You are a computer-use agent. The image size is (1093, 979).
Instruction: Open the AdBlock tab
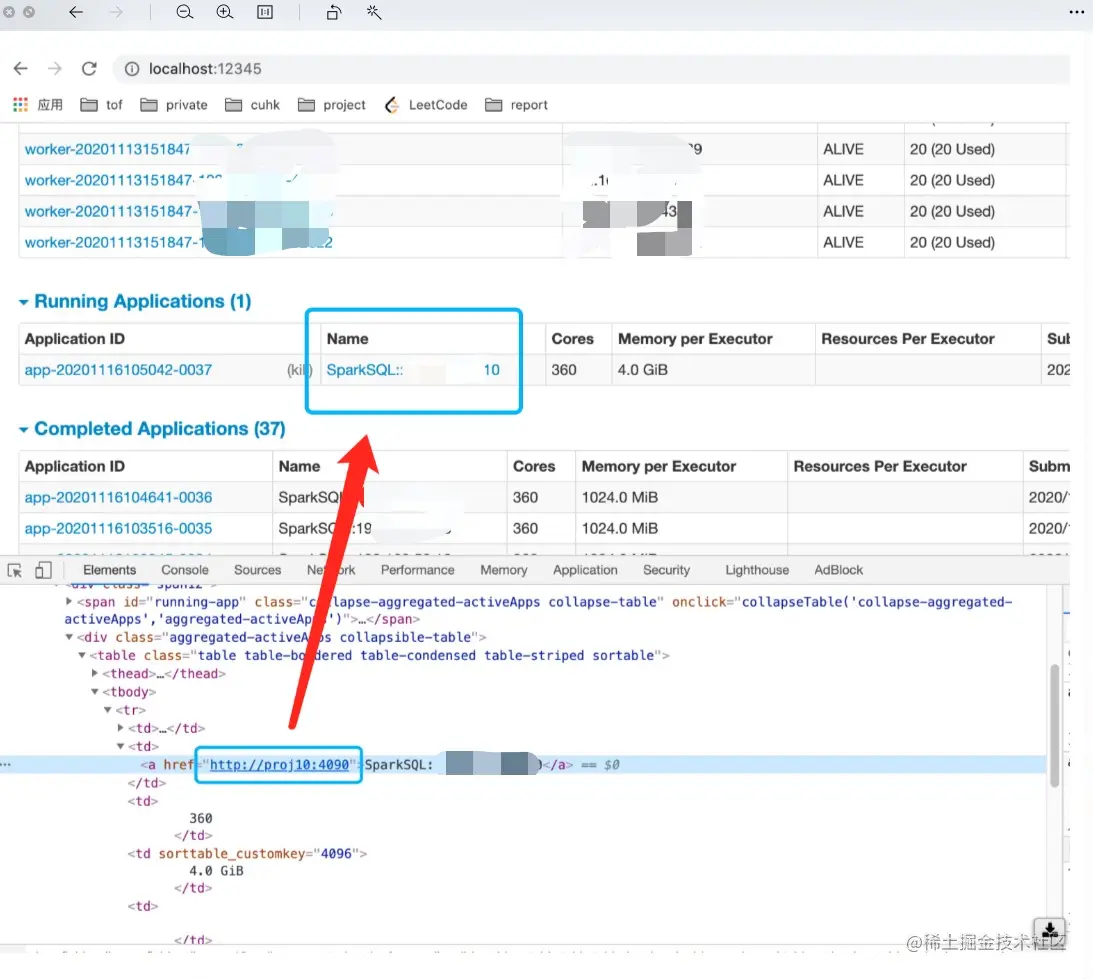(839, 570)
